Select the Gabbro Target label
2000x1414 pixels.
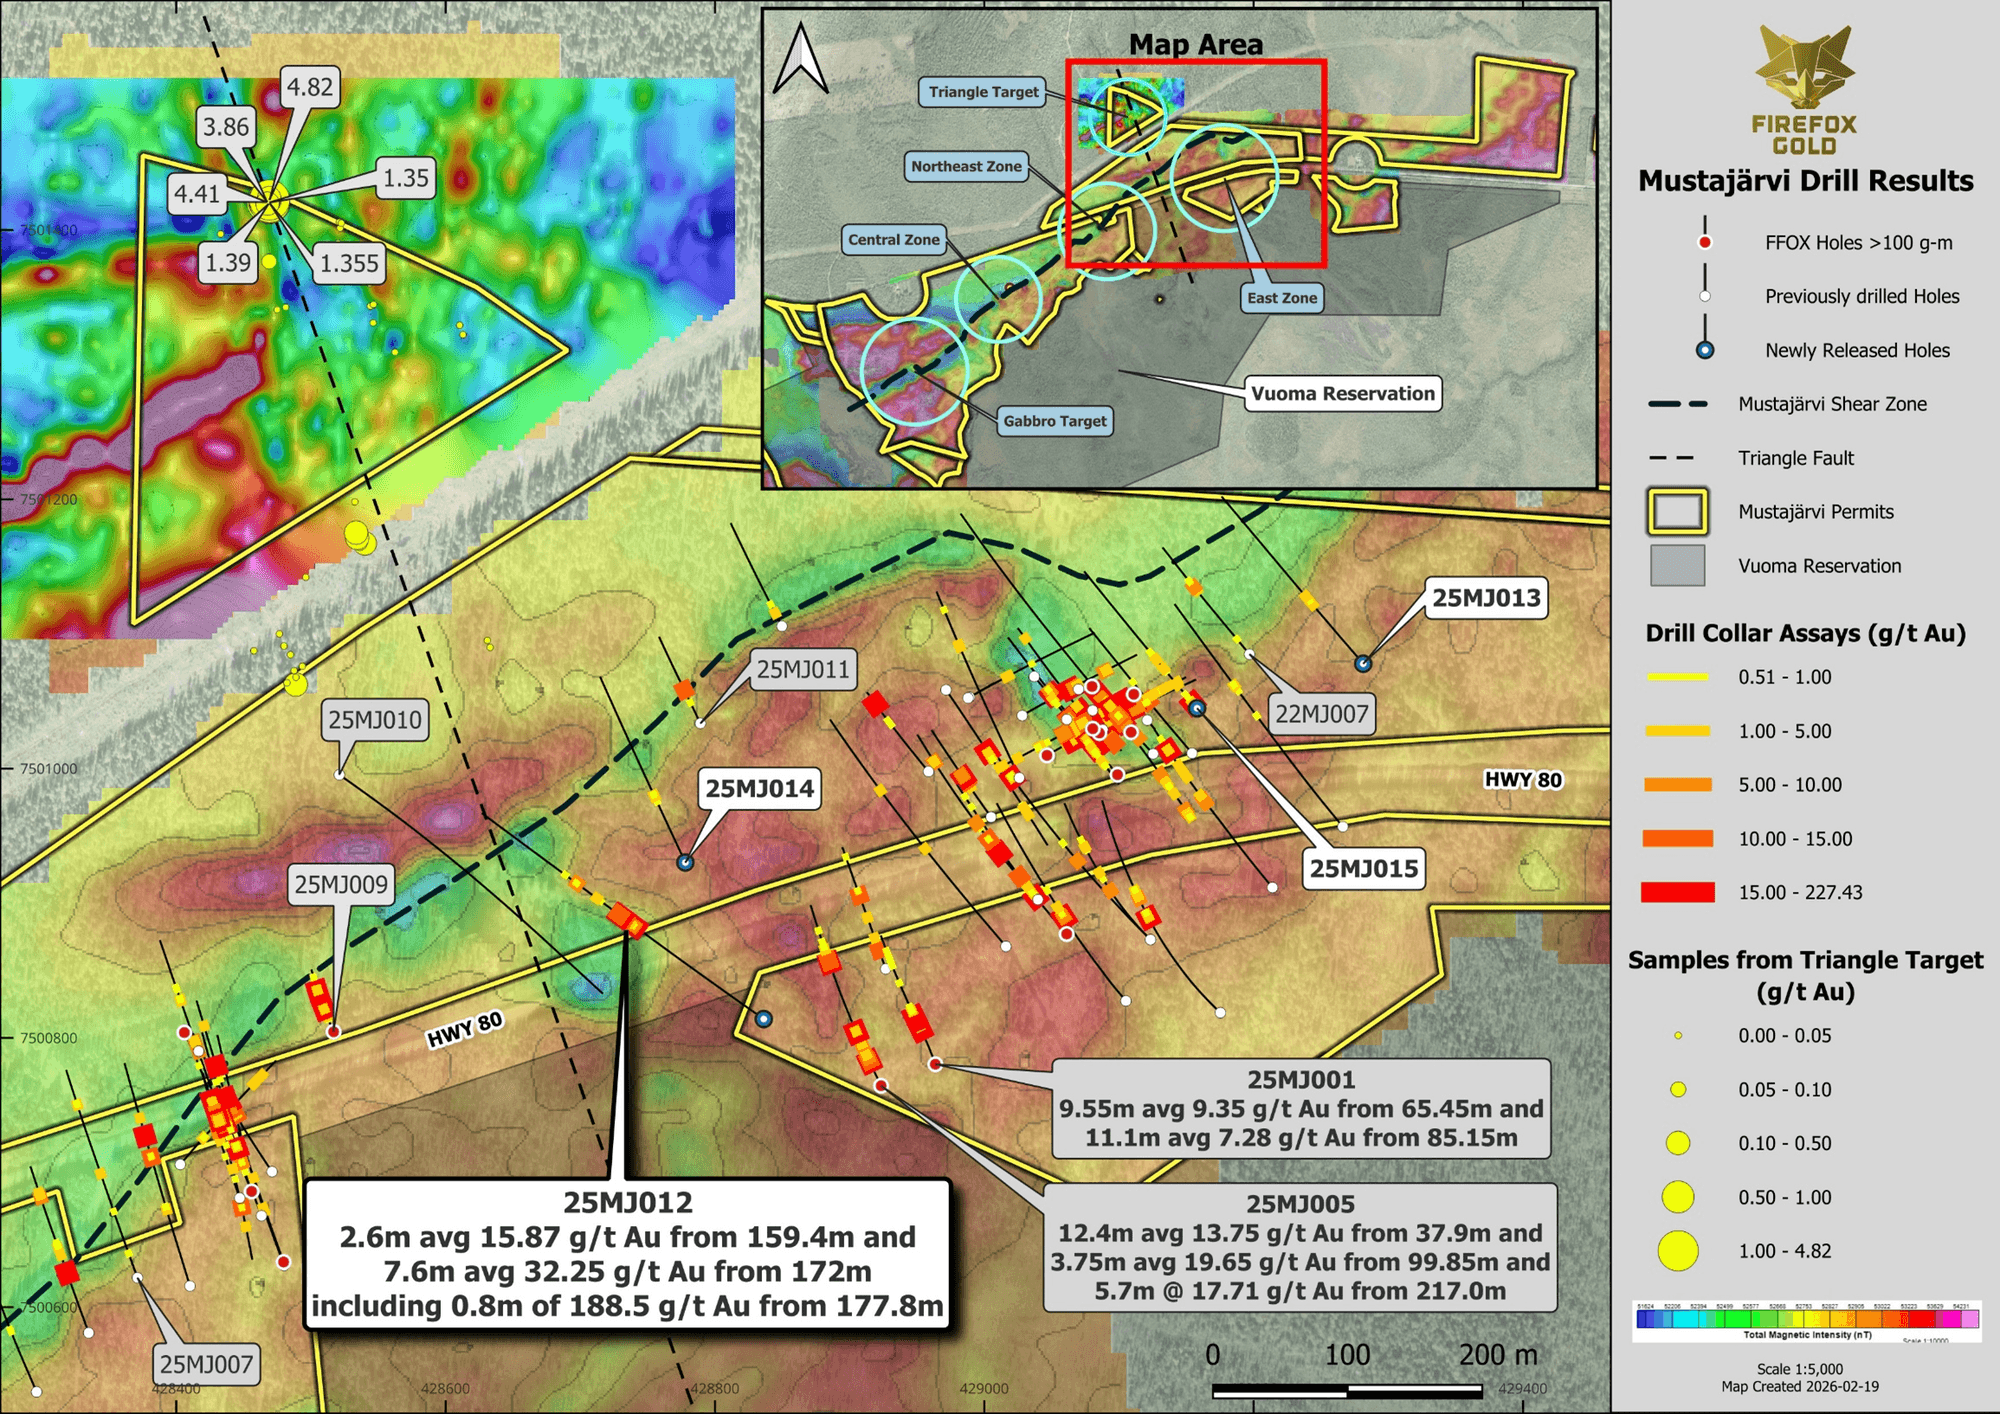coord(1054,421)
